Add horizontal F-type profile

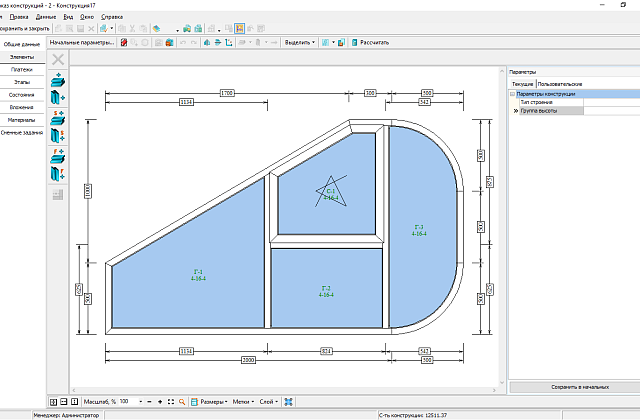coord(58,156)
